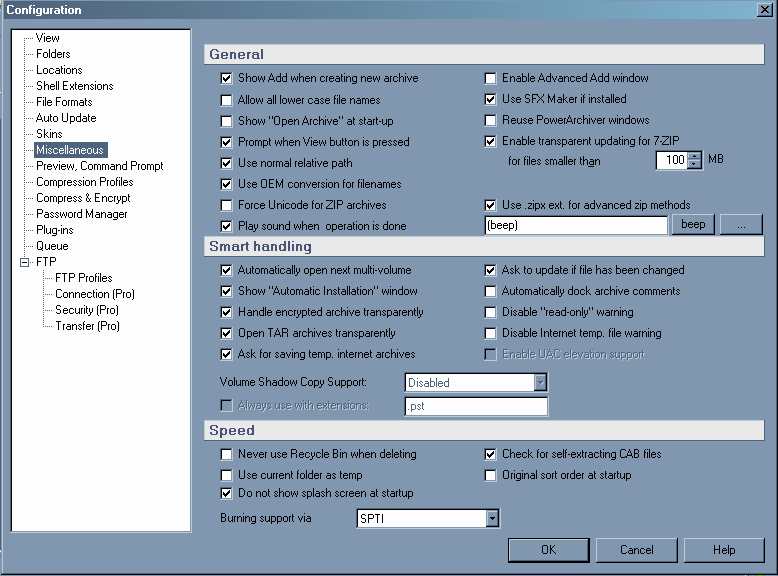Collapse the FTP tree node

pyautogui.click(x=24, y=262)
